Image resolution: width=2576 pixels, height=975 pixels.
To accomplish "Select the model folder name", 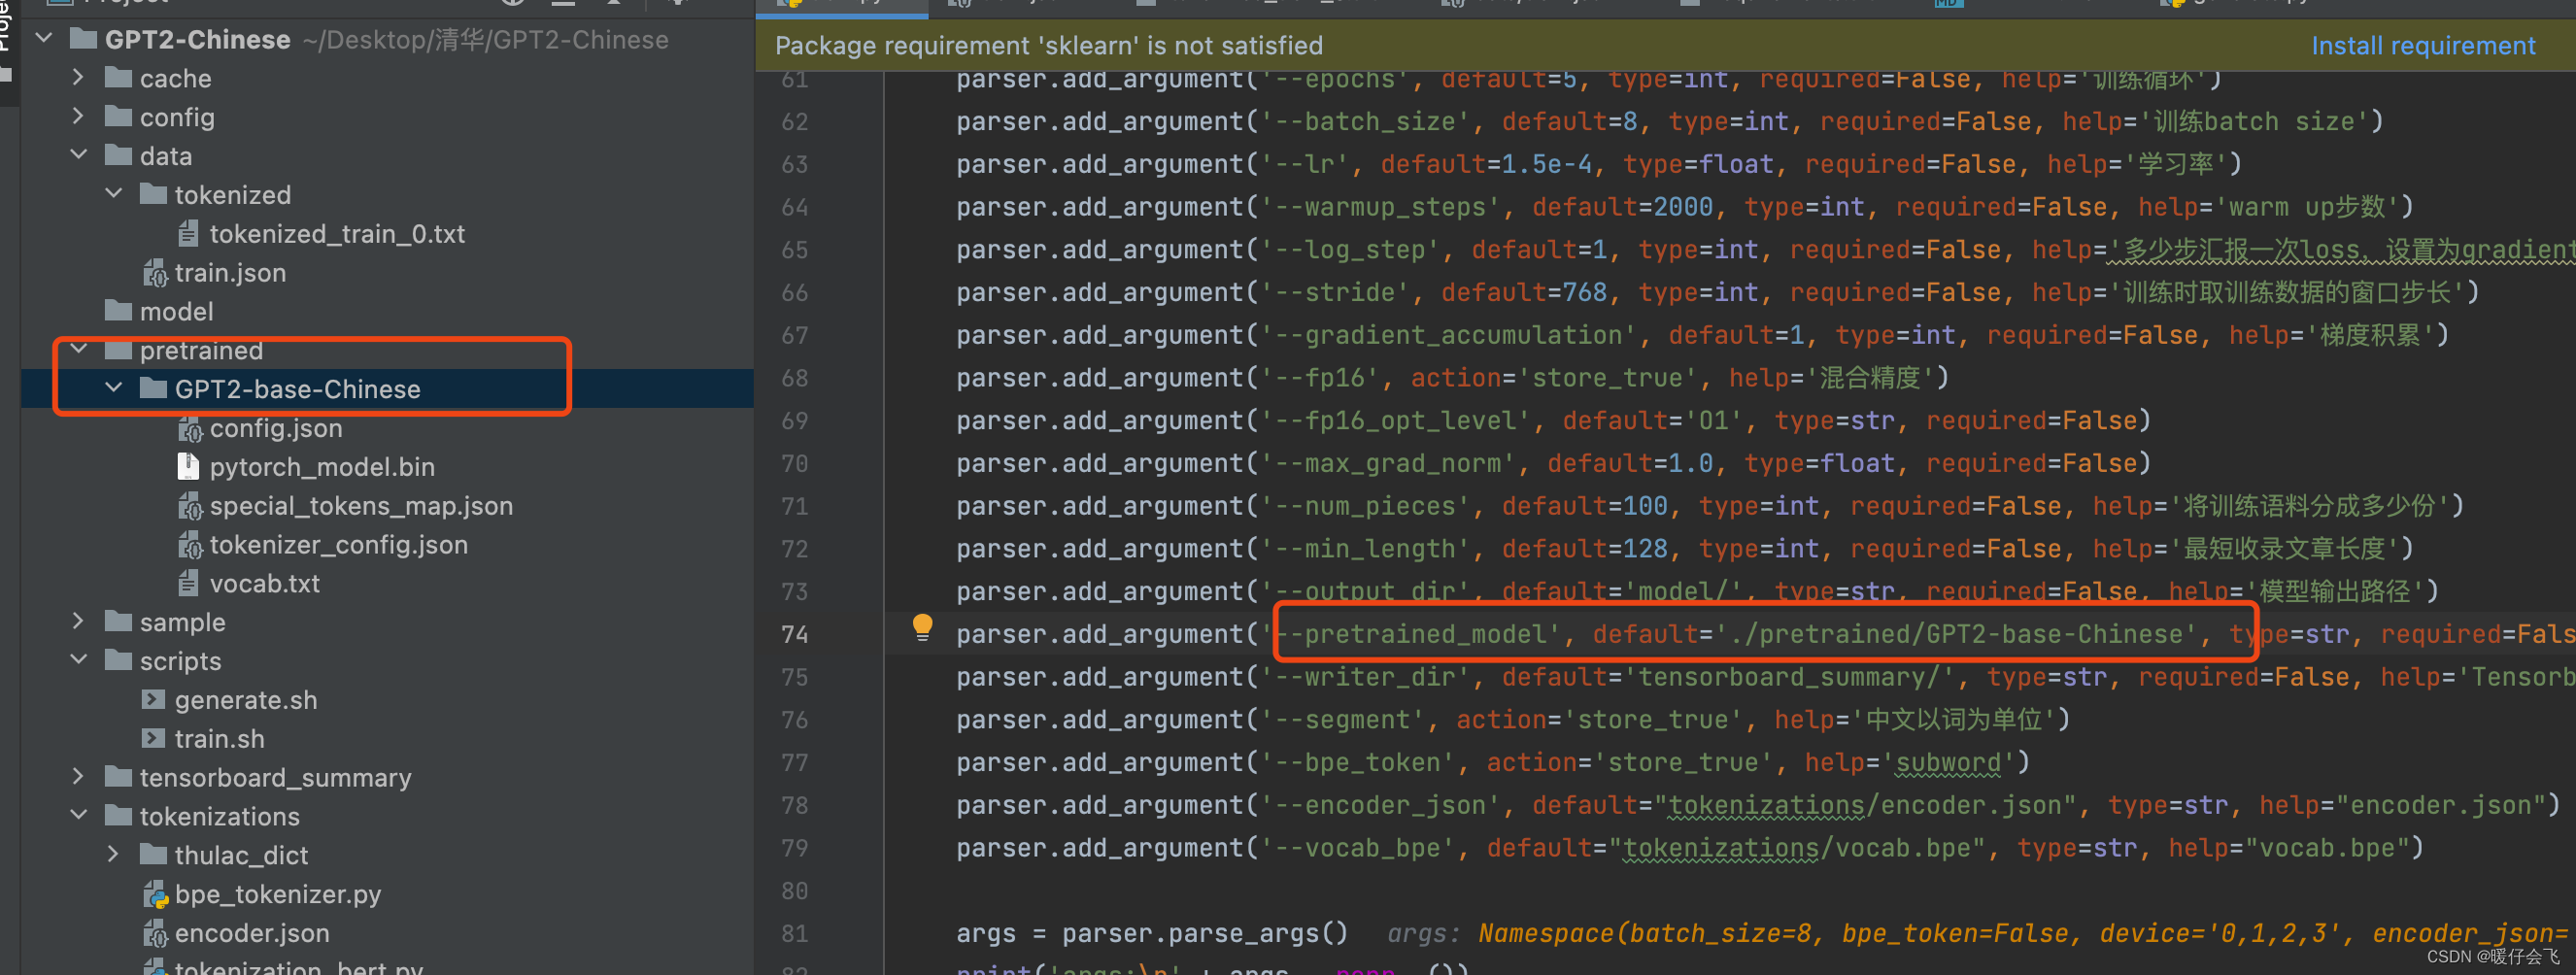I will (x=176, y=311).
